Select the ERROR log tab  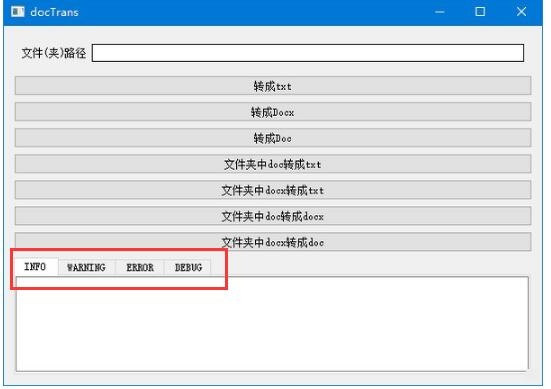(140, 268)
